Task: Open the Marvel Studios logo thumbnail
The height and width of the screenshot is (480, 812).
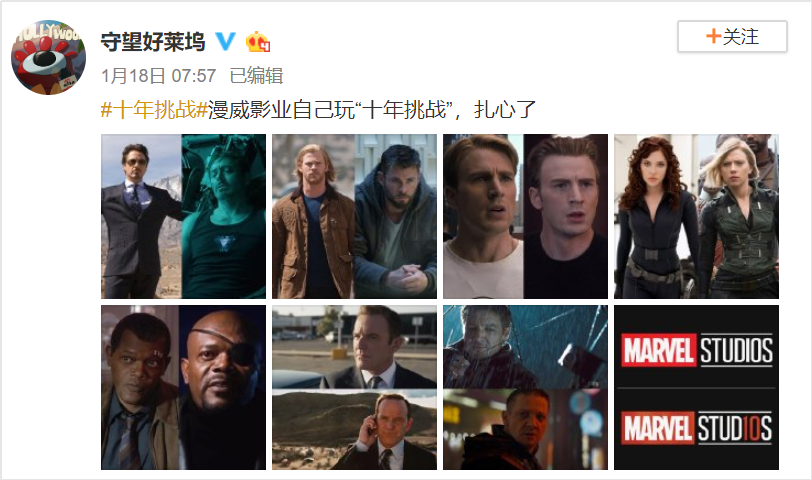Action: pyautogui.click(x=696, y=387)
